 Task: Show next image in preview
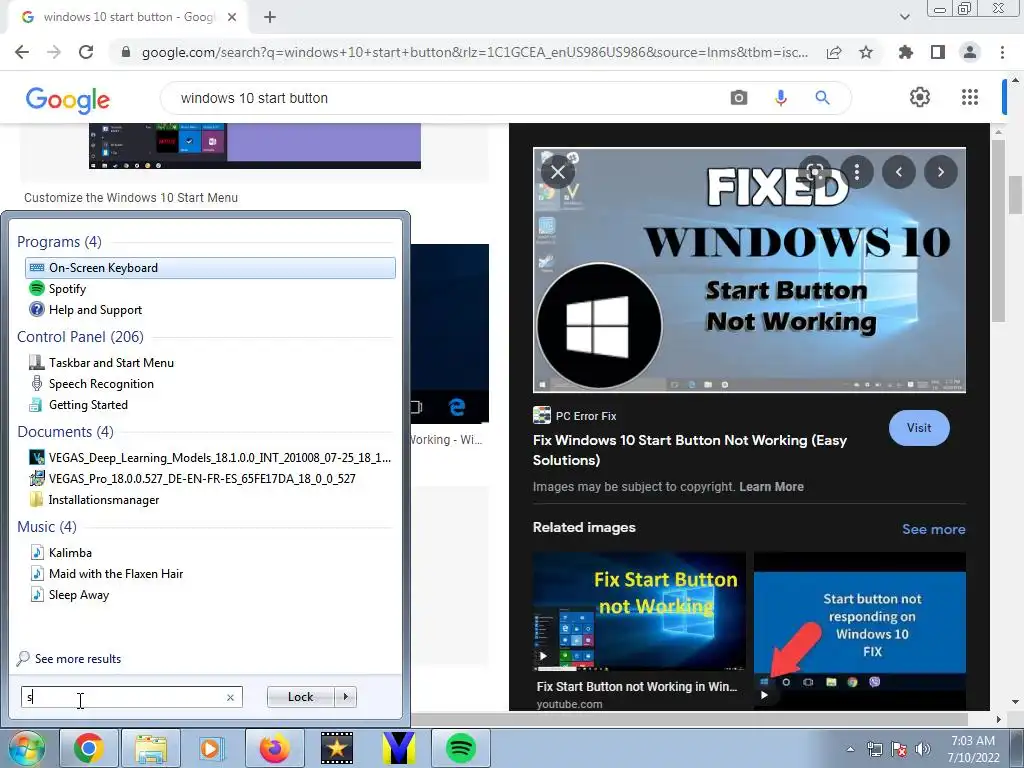coord(940,172)
